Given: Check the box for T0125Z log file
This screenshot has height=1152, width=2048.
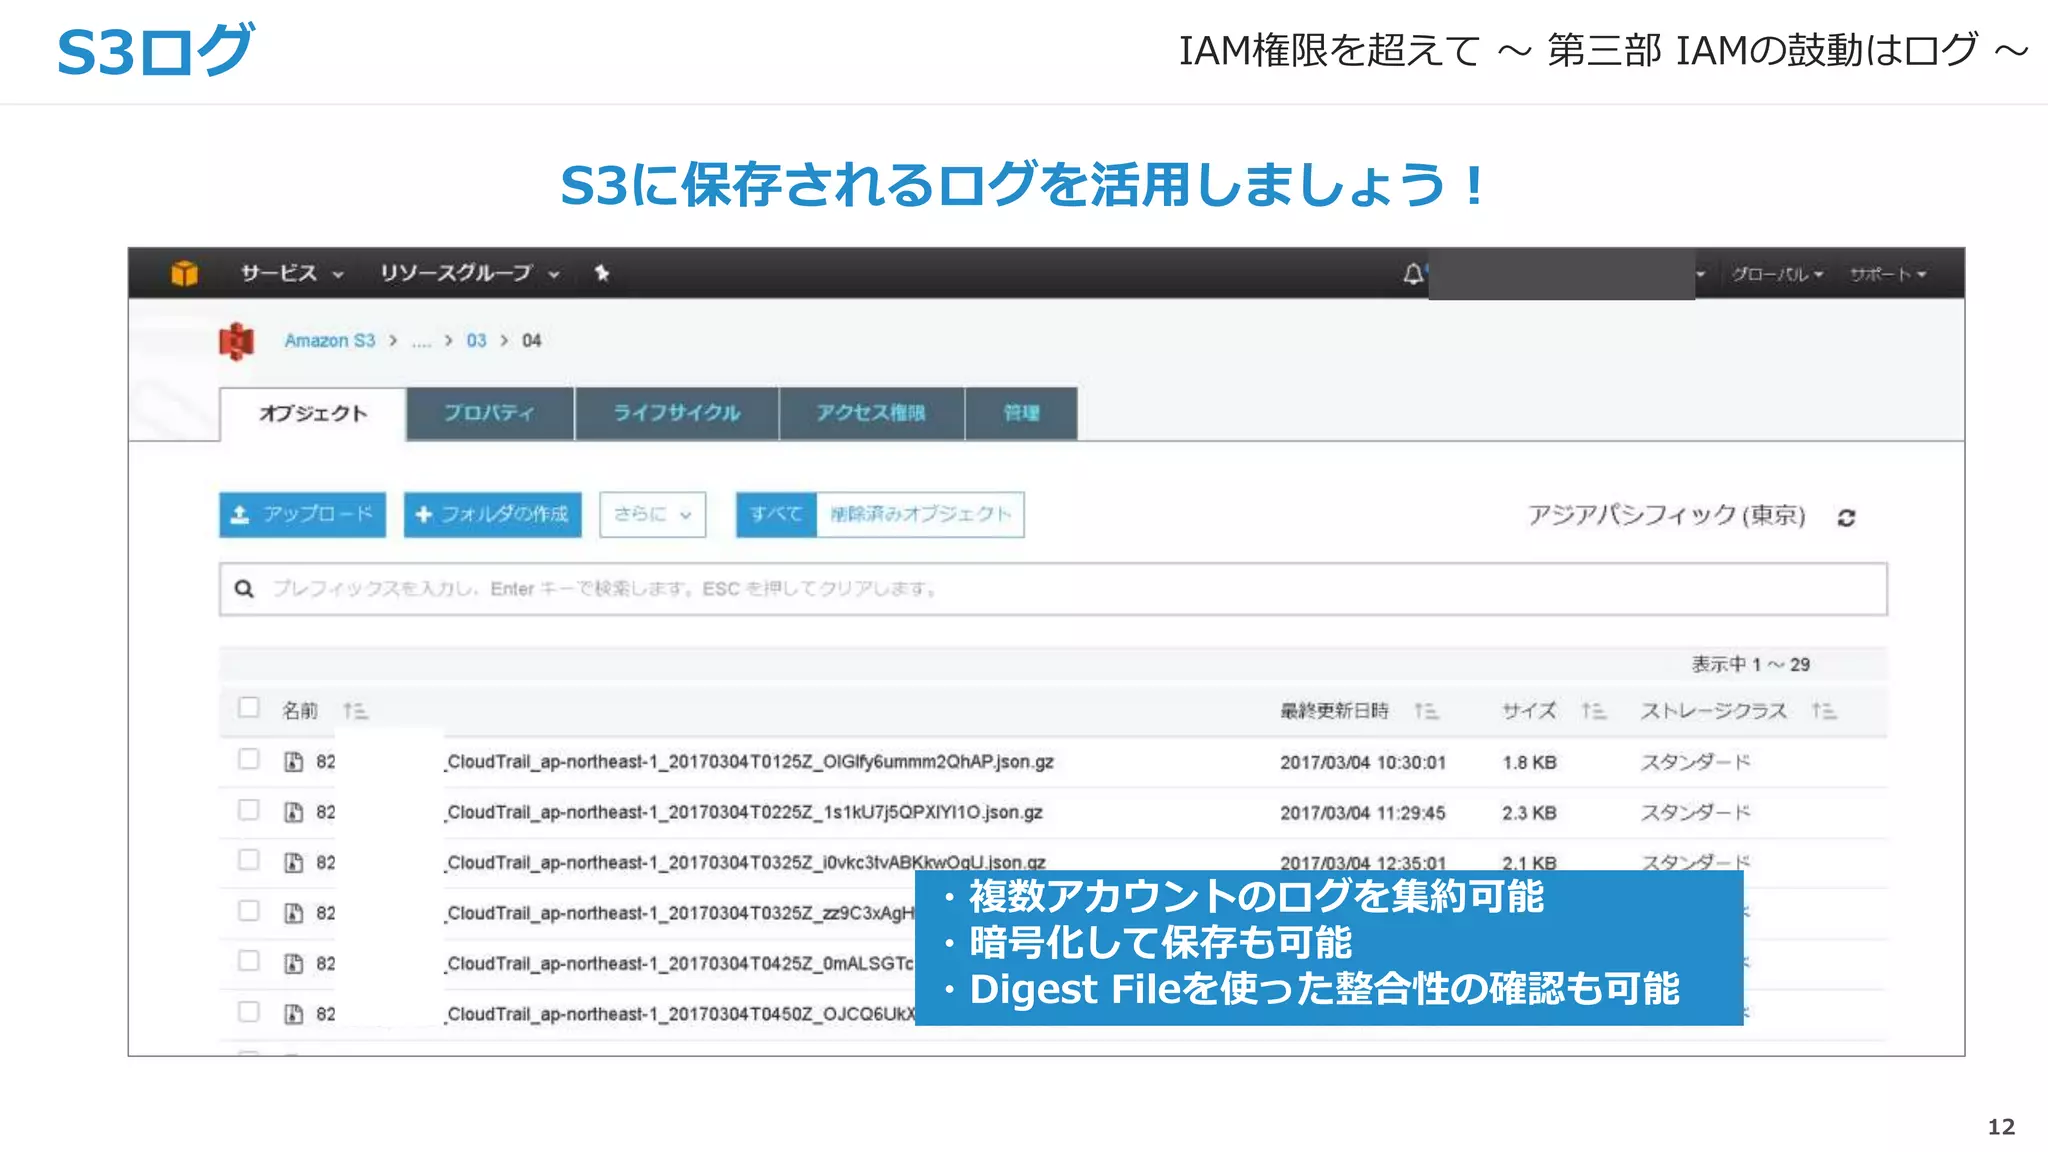Looking at the screenshot, I should pos(248,759).
